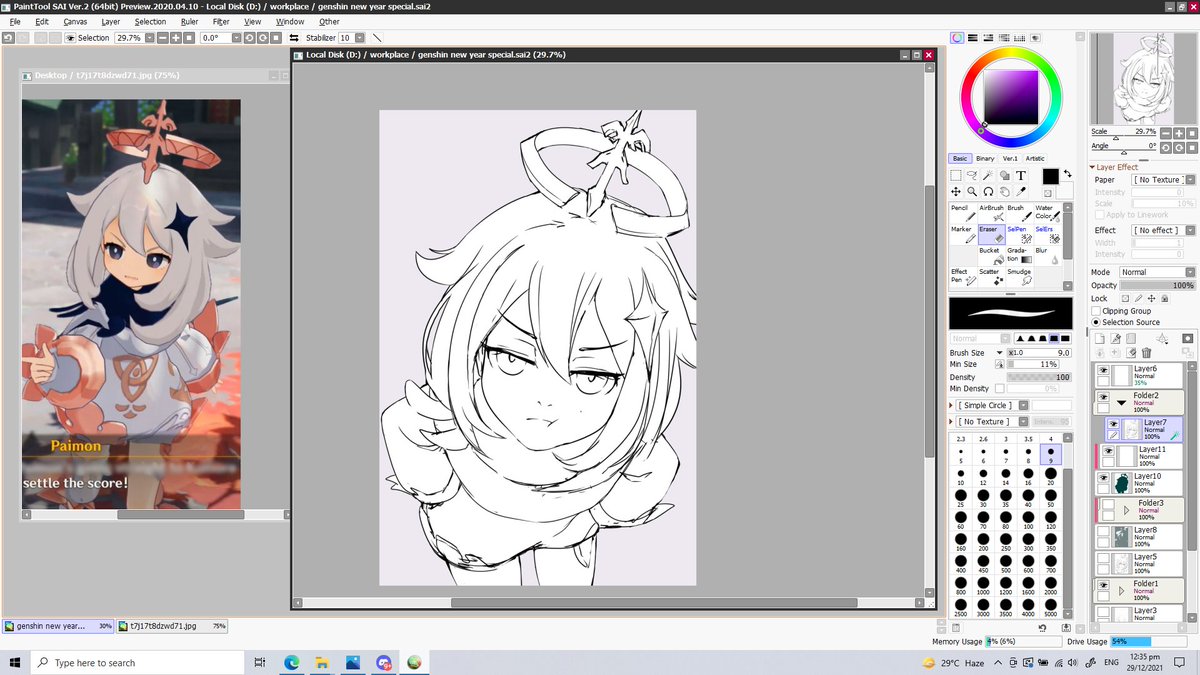Select the AirBrush tool
This screenshot has height=675, width=1200.
[990, 213]
